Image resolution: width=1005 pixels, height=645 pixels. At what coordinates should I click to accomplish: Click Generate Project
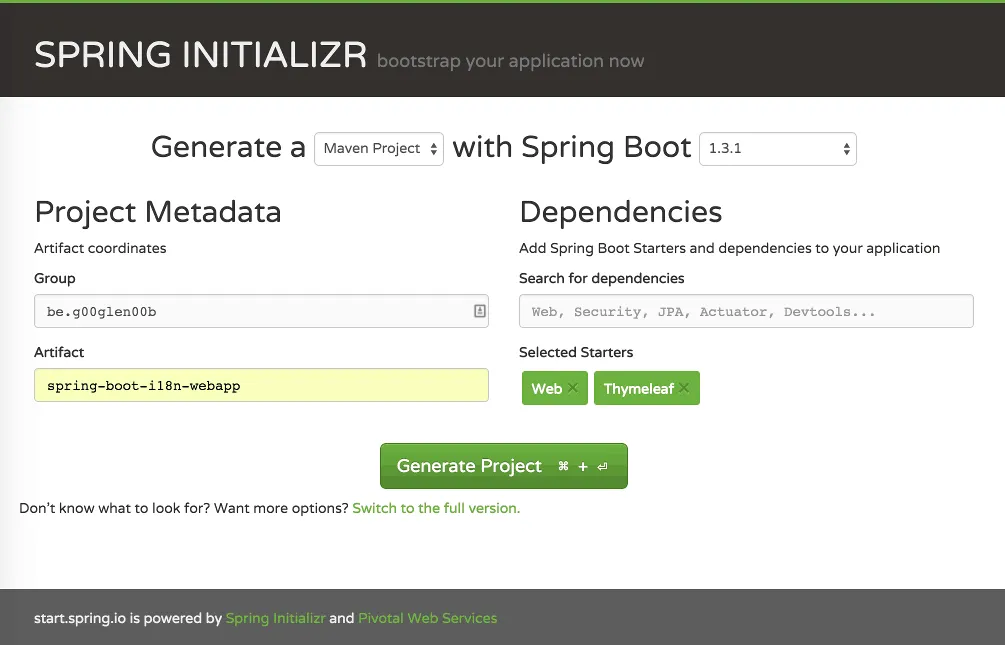[x=470, y=466]
